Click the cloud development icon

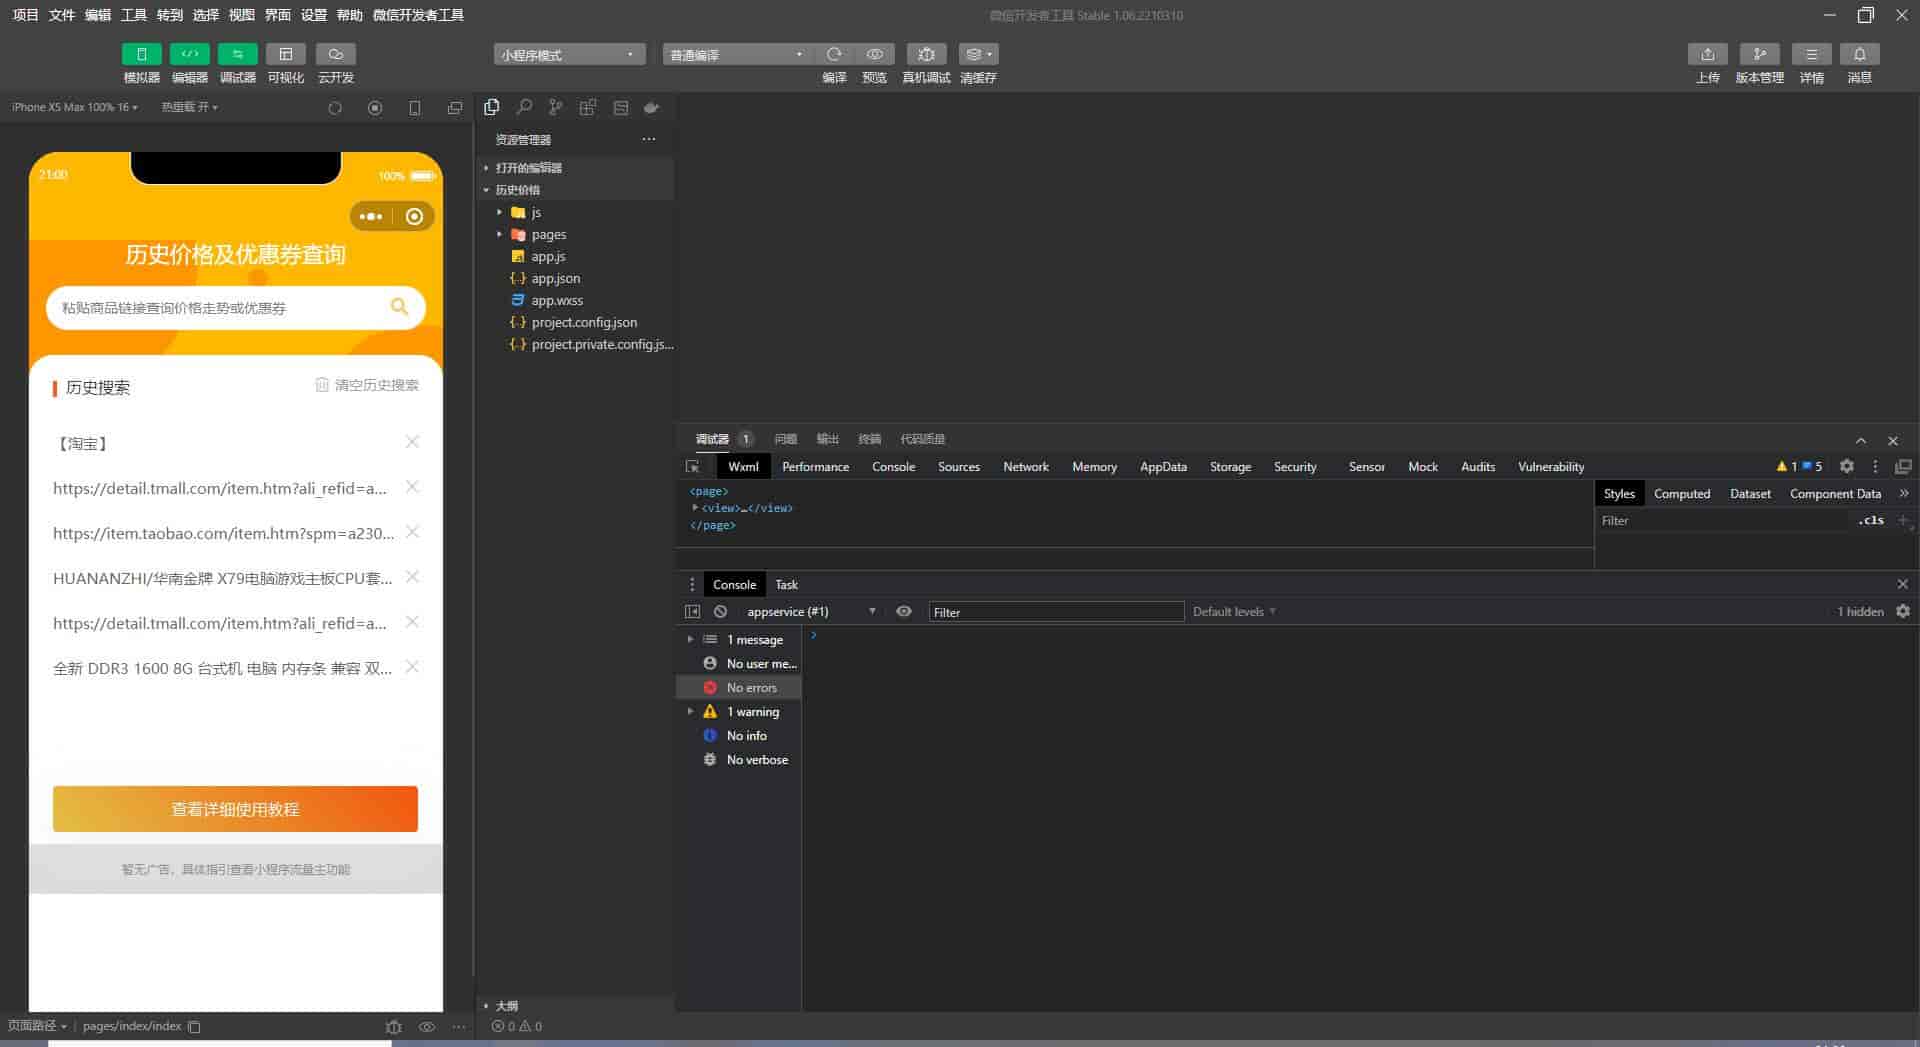coord(335,54)
